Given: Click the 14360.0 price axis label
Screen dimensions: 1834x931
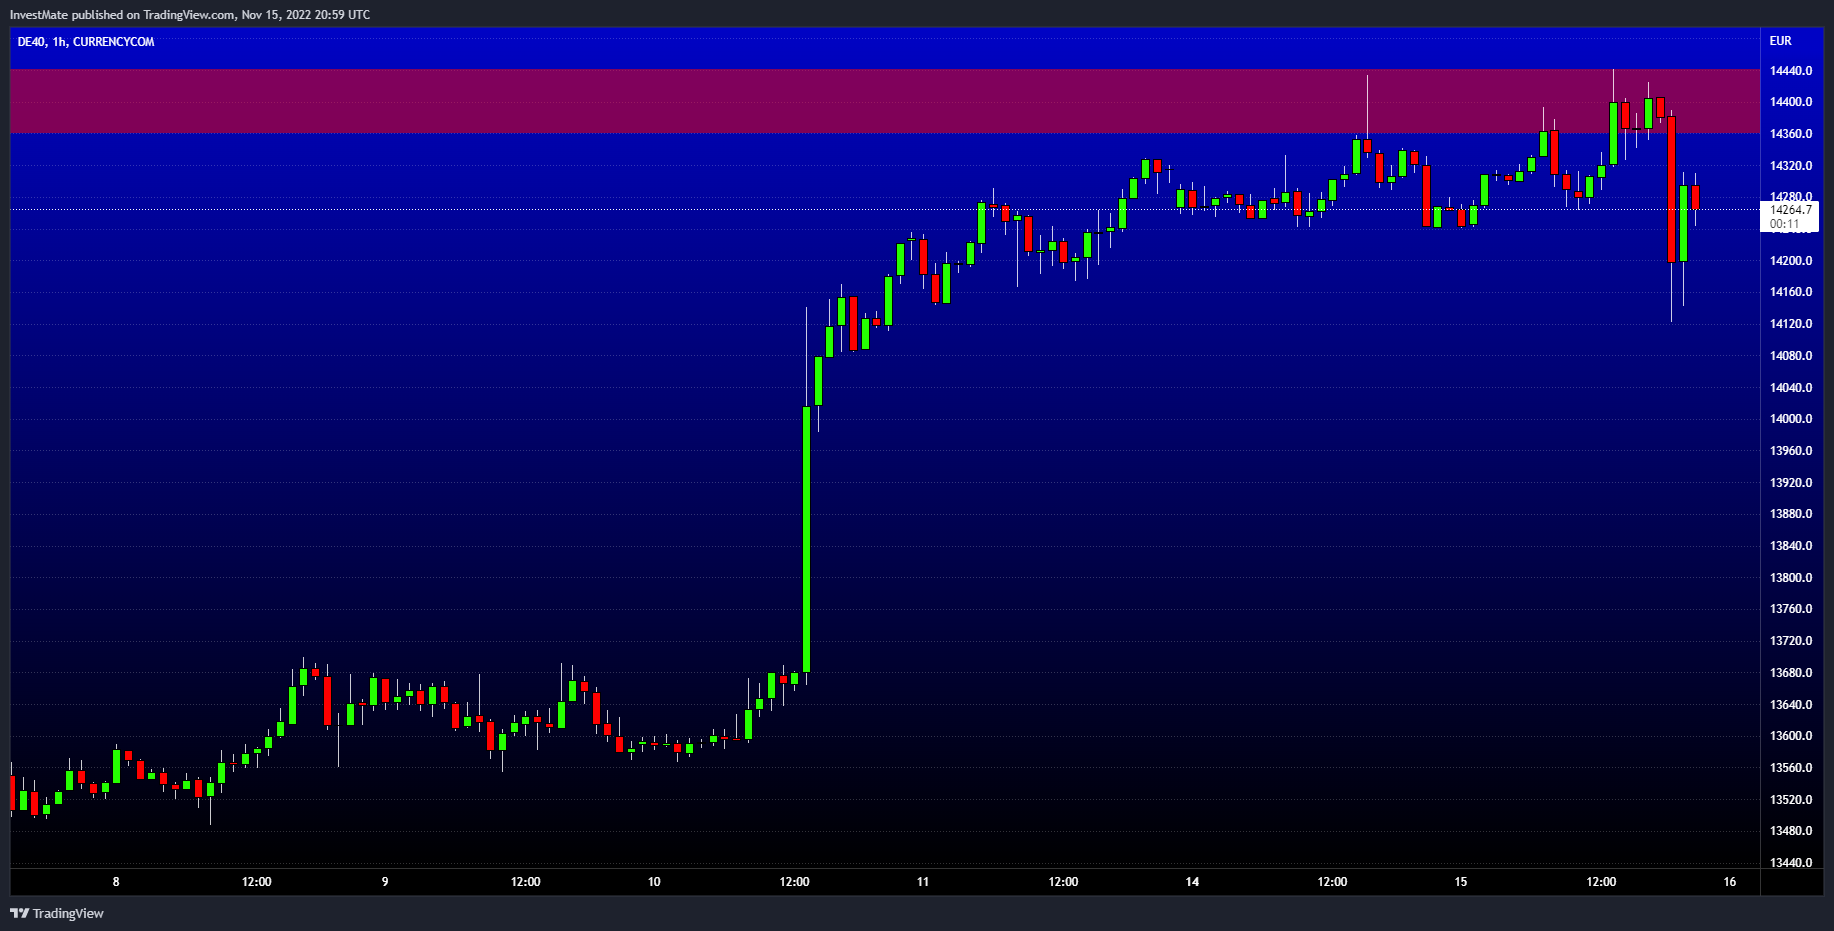Looking at the screenshot, I should point(1791,134).
